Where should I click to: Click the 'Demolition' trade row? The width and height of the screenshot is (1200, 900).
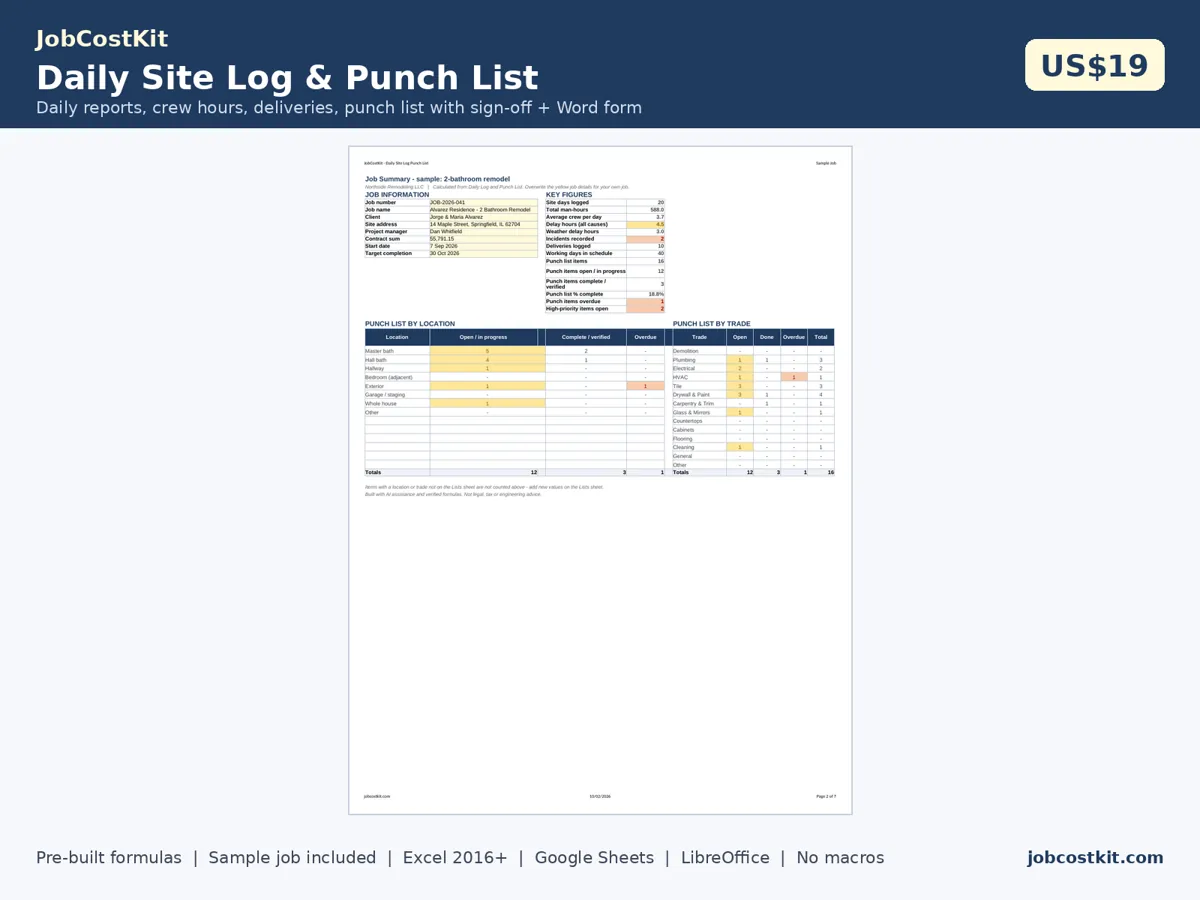[x=753, y=351]
